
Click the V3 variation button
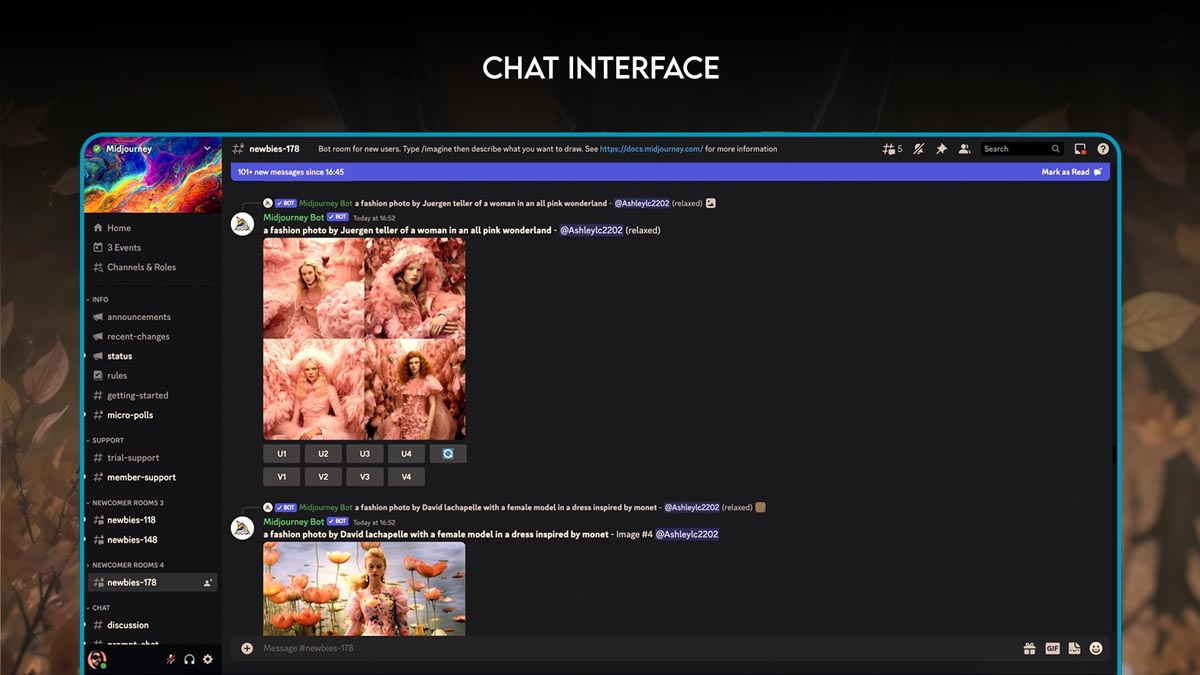pyautogui.click(x=365, y=477)
